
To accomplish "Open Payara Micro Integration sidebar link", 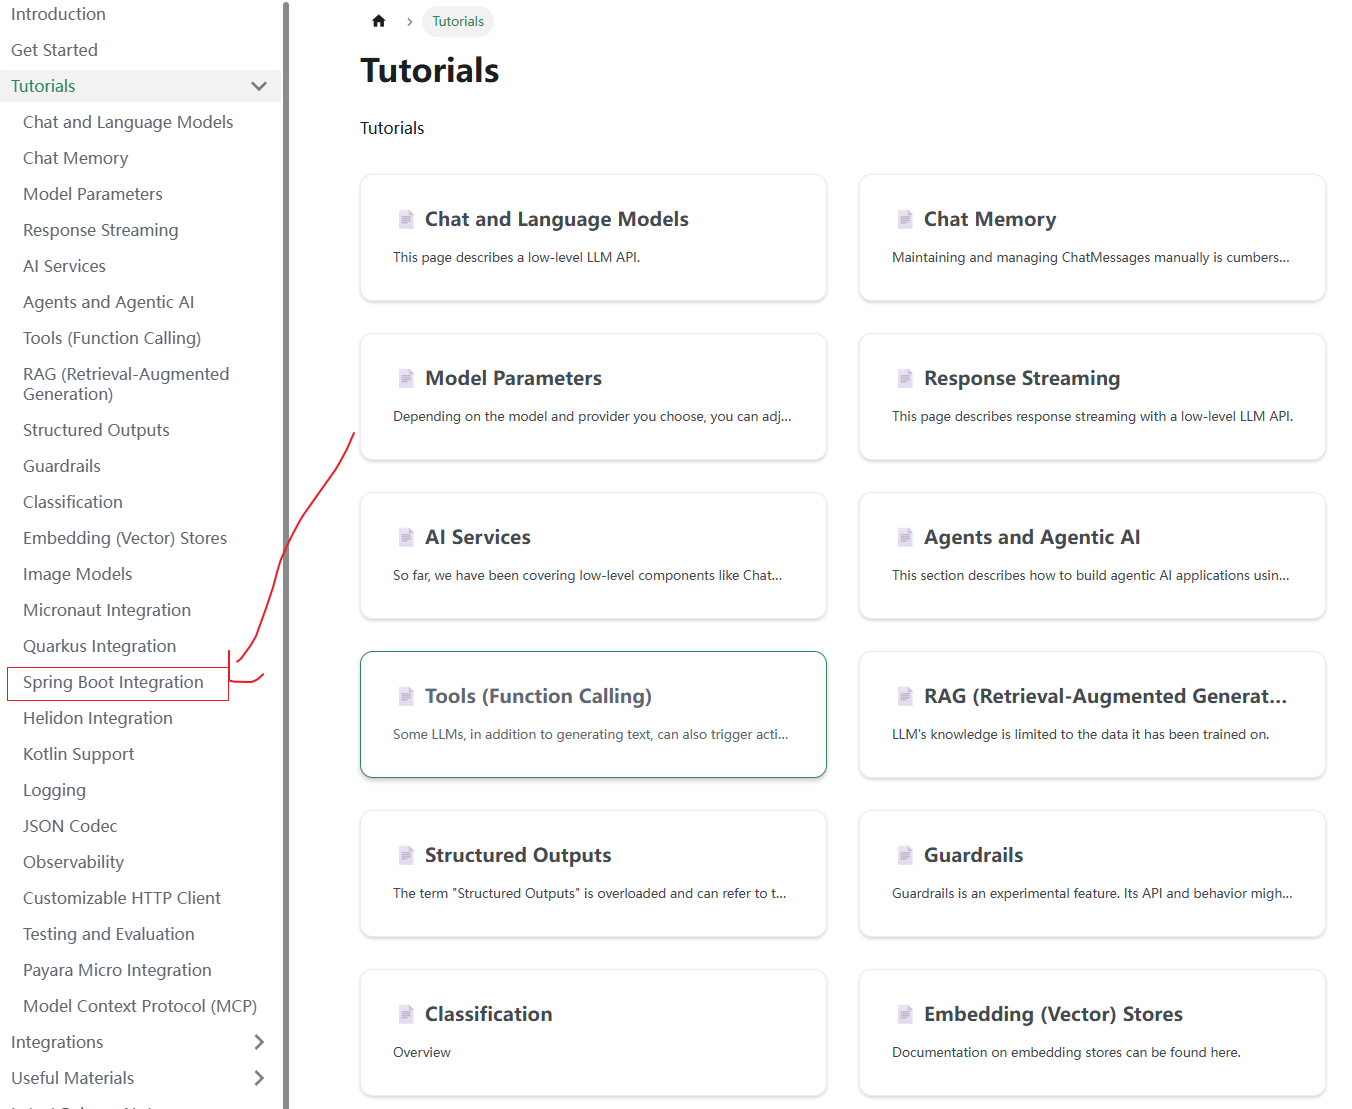I will click(x=117, y=970).
